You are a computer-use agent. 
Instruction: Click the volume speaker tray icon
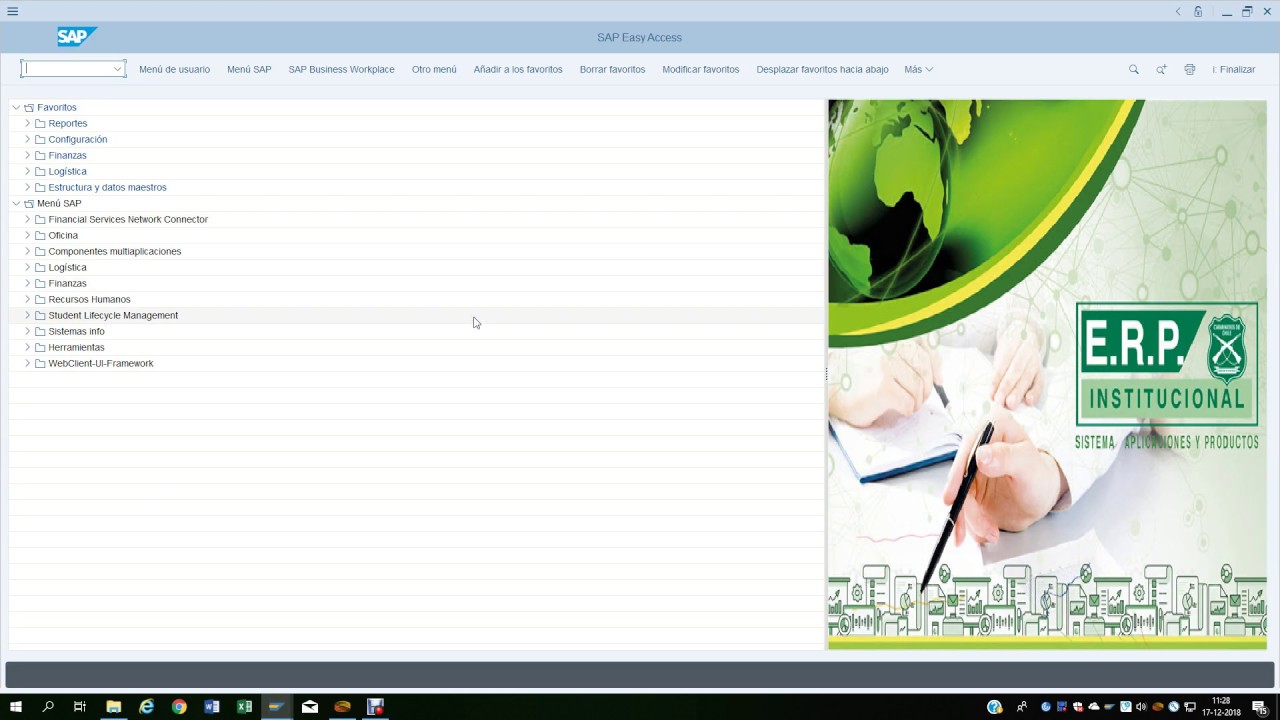point(1141,706)
